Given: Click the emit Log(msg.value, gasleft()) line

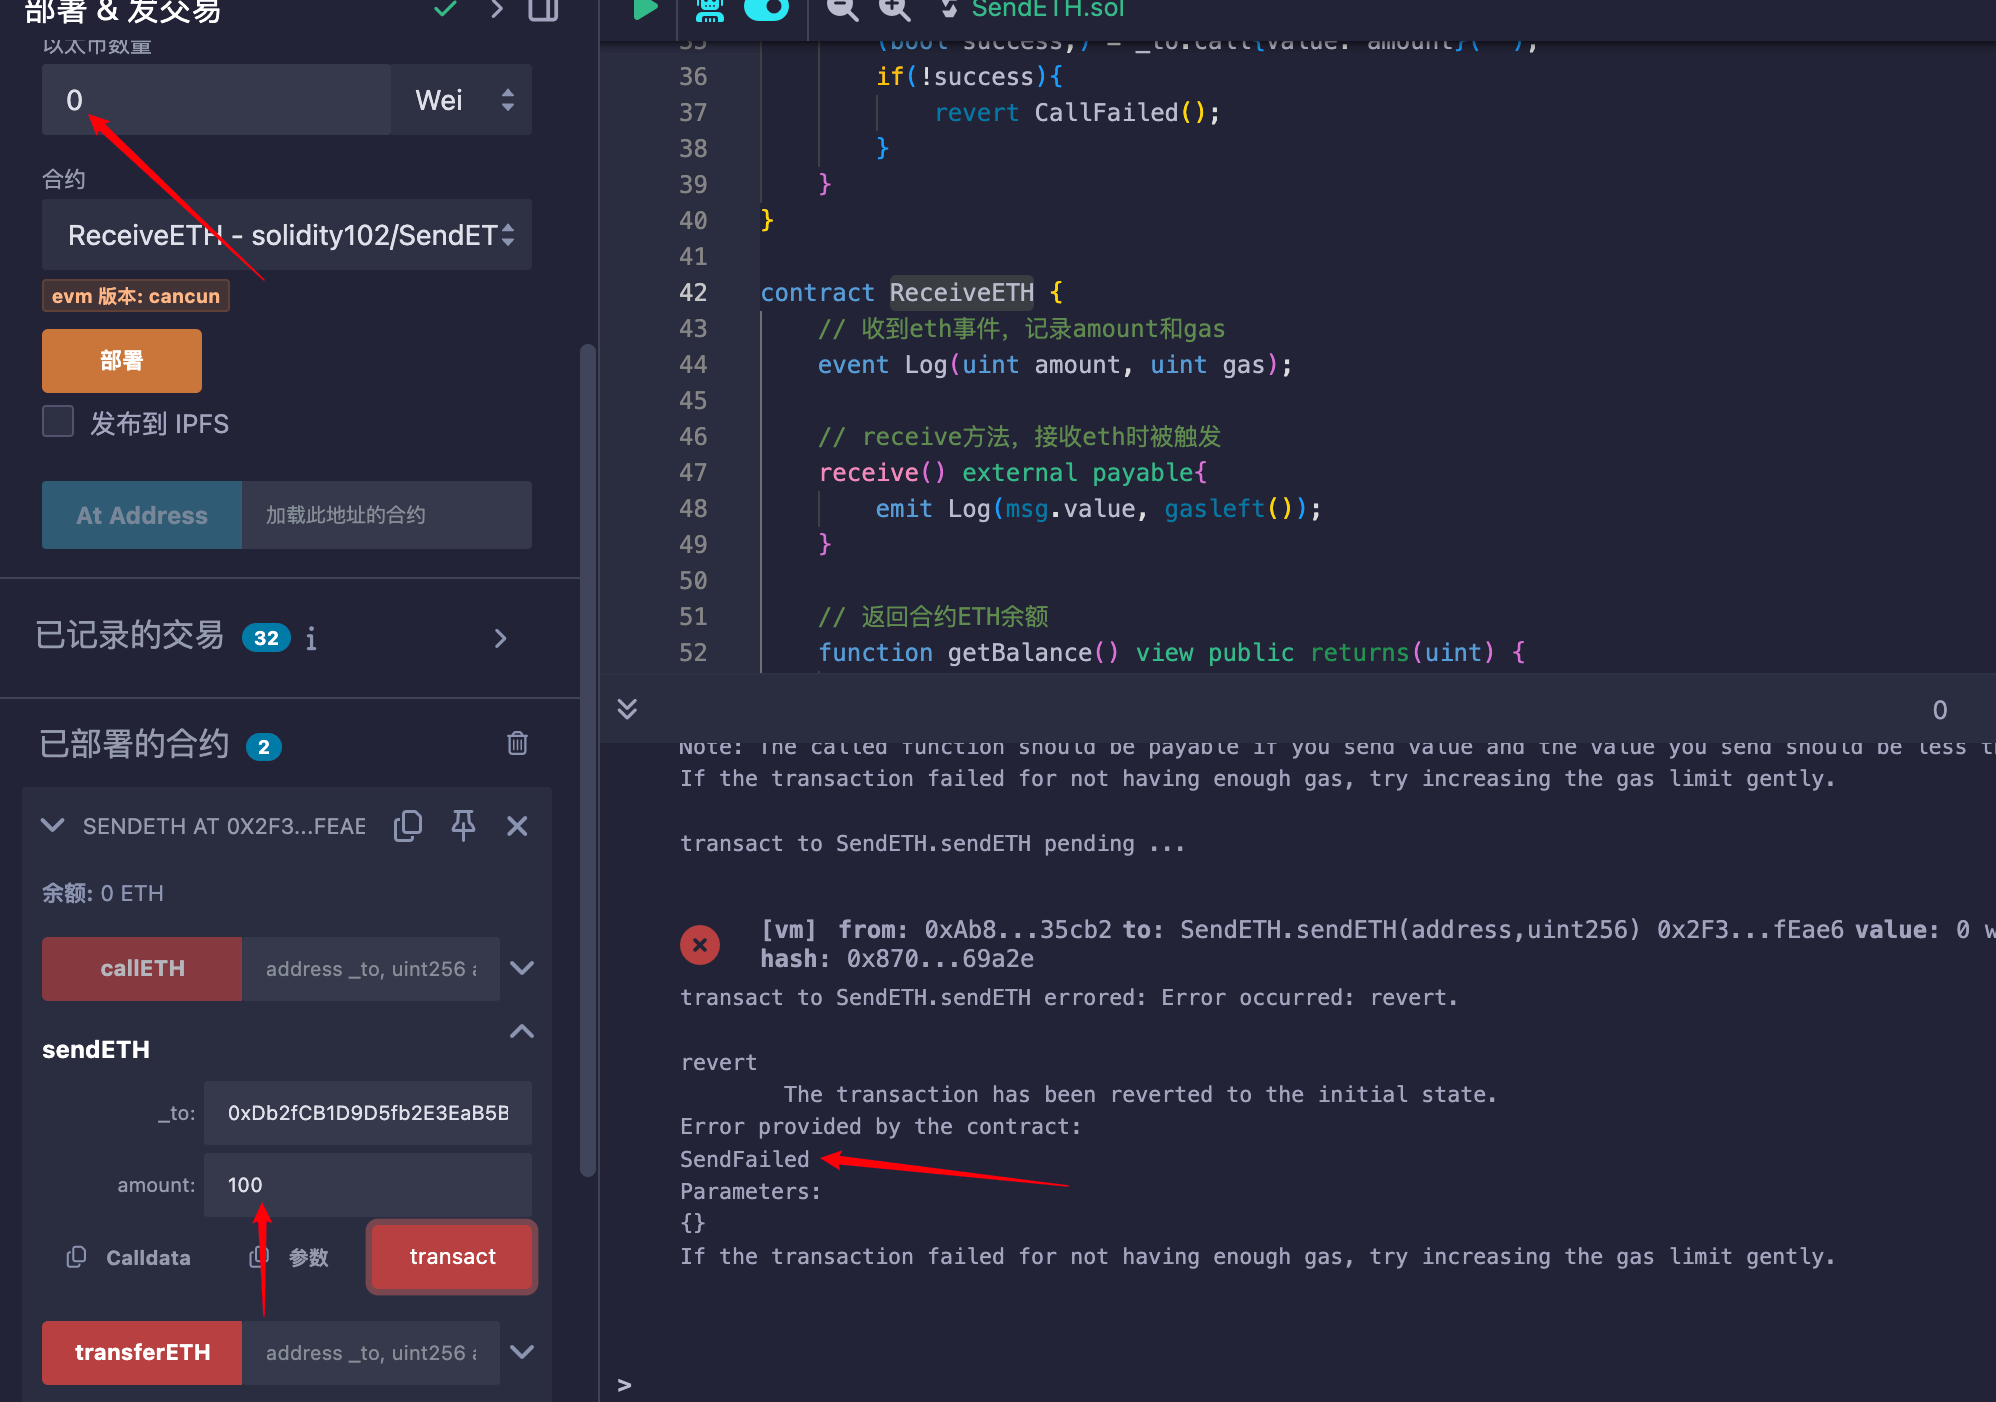Looking at the screenshot, I should click(1098, 508).
